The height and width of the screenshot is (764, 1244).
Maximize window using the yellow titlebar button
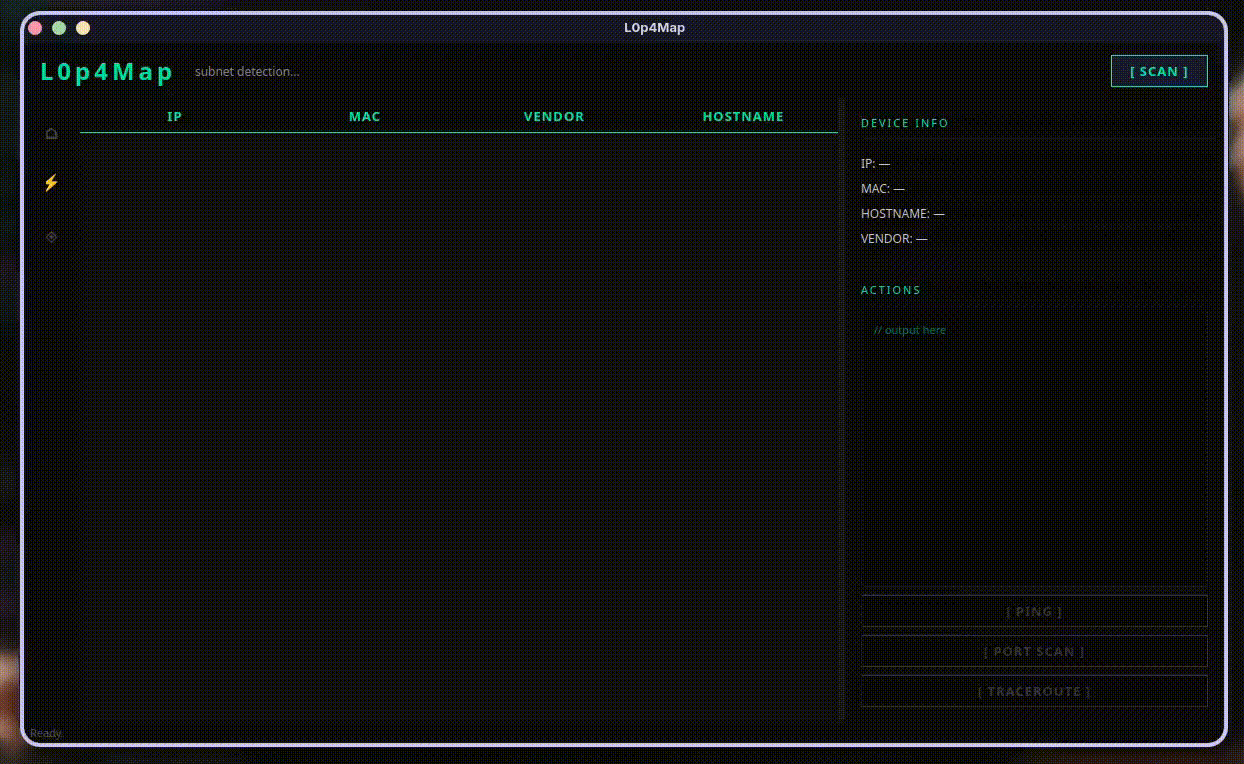point(83,28)
